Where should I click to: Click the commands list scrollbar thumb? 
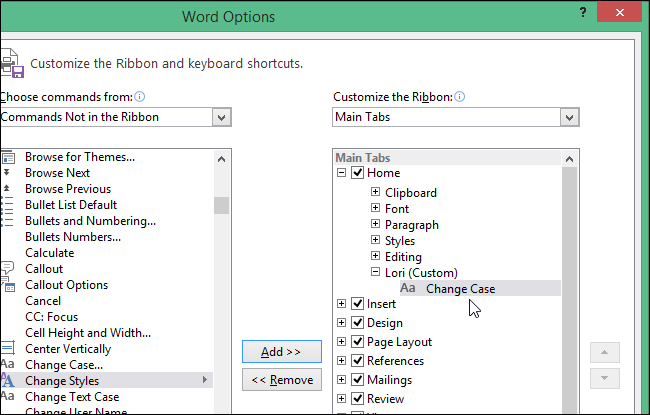[x=221, y=205]
